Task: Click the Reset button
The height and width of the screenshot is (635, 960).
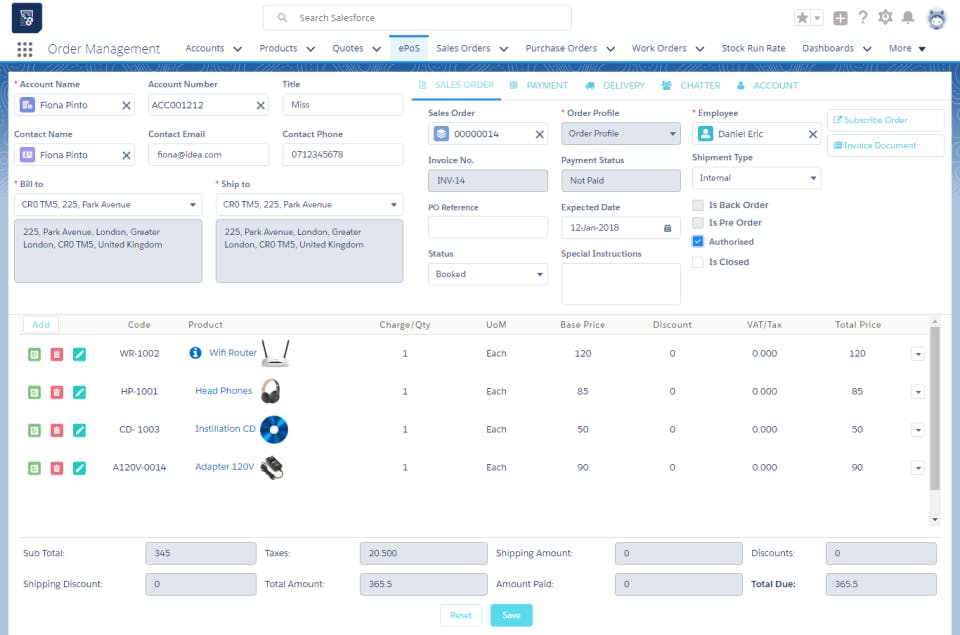Action: tap(460, 615)
